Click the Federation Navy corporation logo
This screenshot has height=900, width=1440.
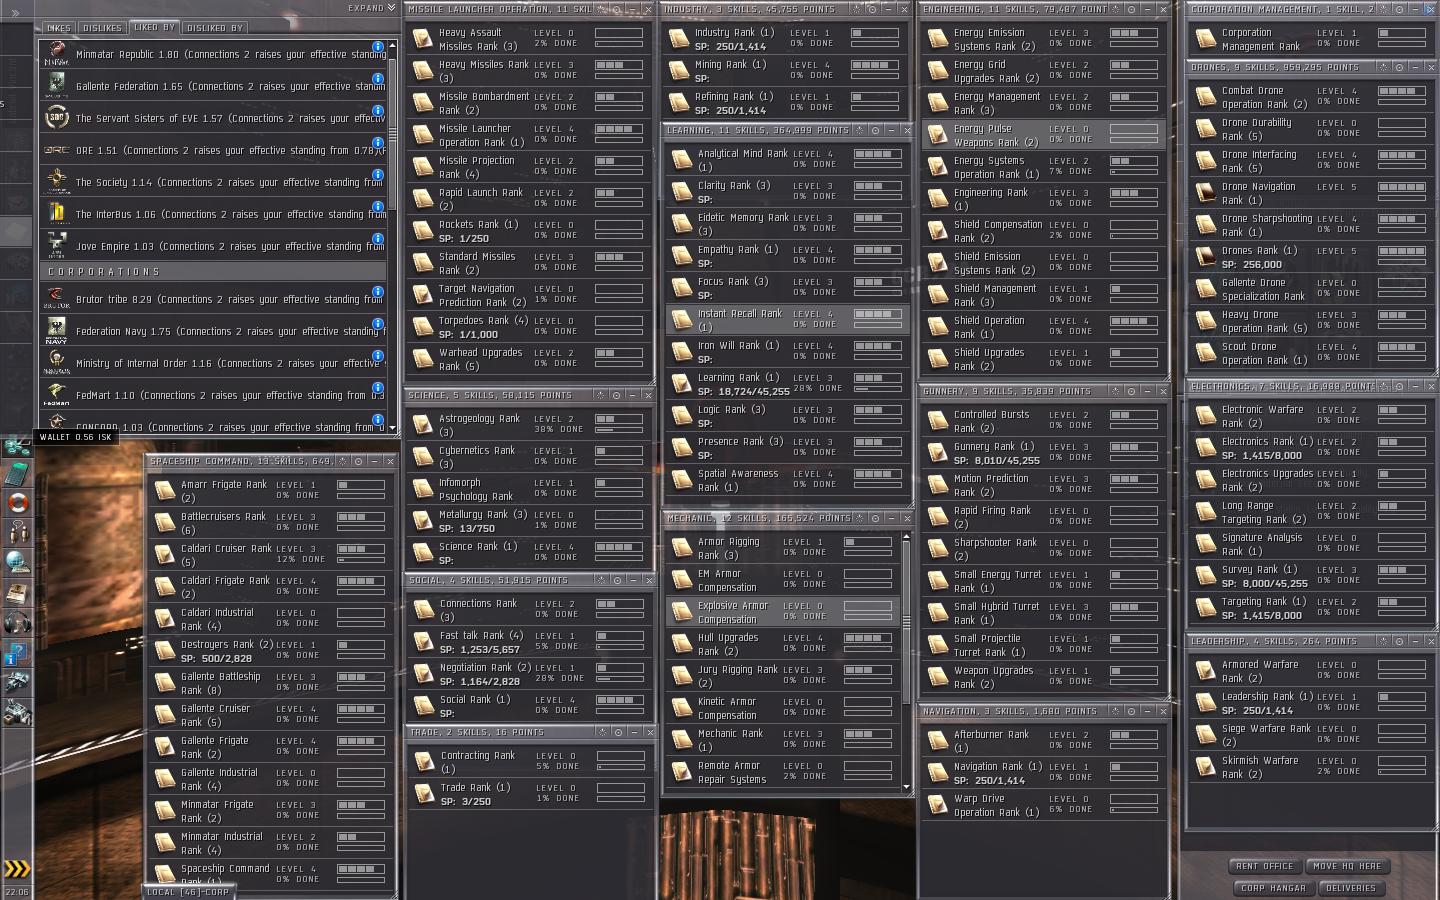56,331
